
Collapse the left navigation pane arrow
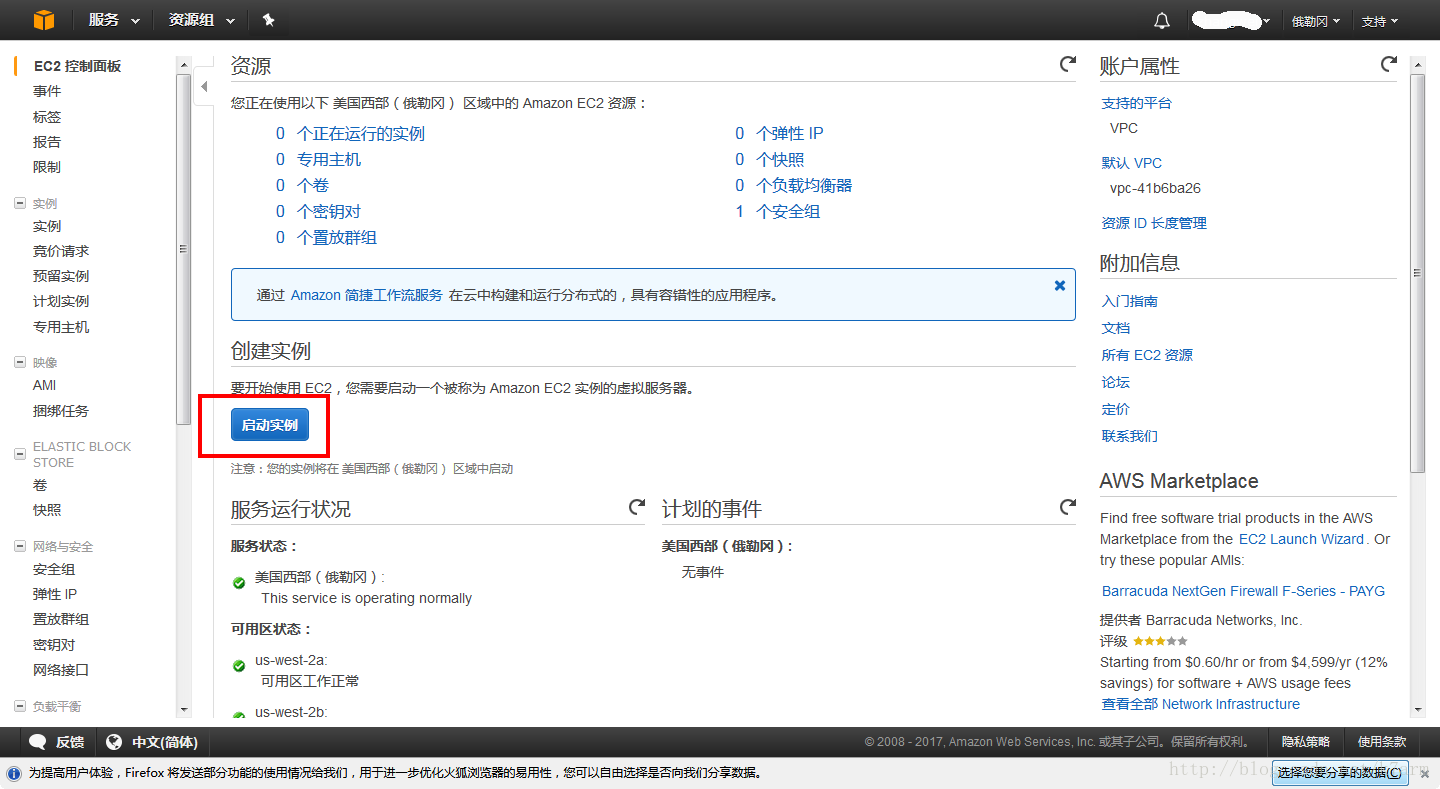(x=204, y=87)
